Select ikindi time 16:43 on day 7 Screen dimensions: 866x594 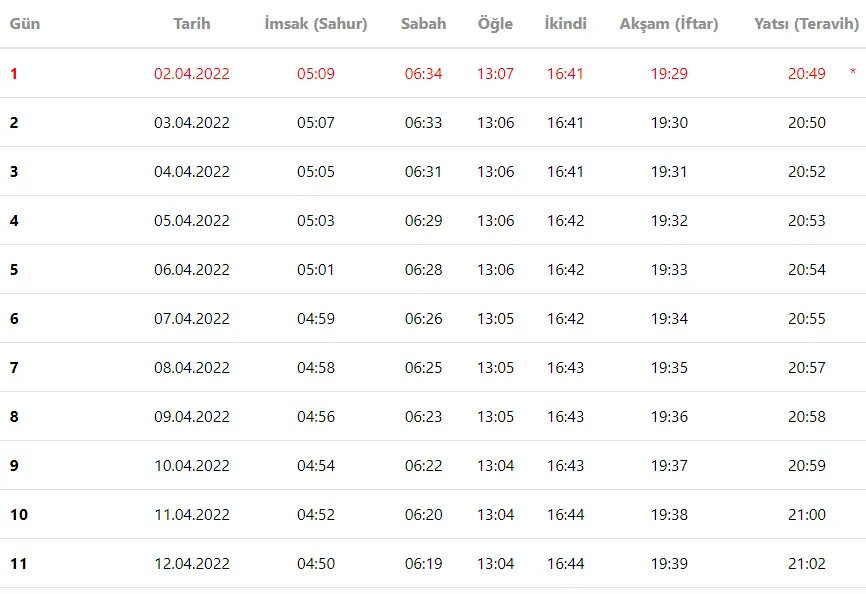[x=566, y=368]
